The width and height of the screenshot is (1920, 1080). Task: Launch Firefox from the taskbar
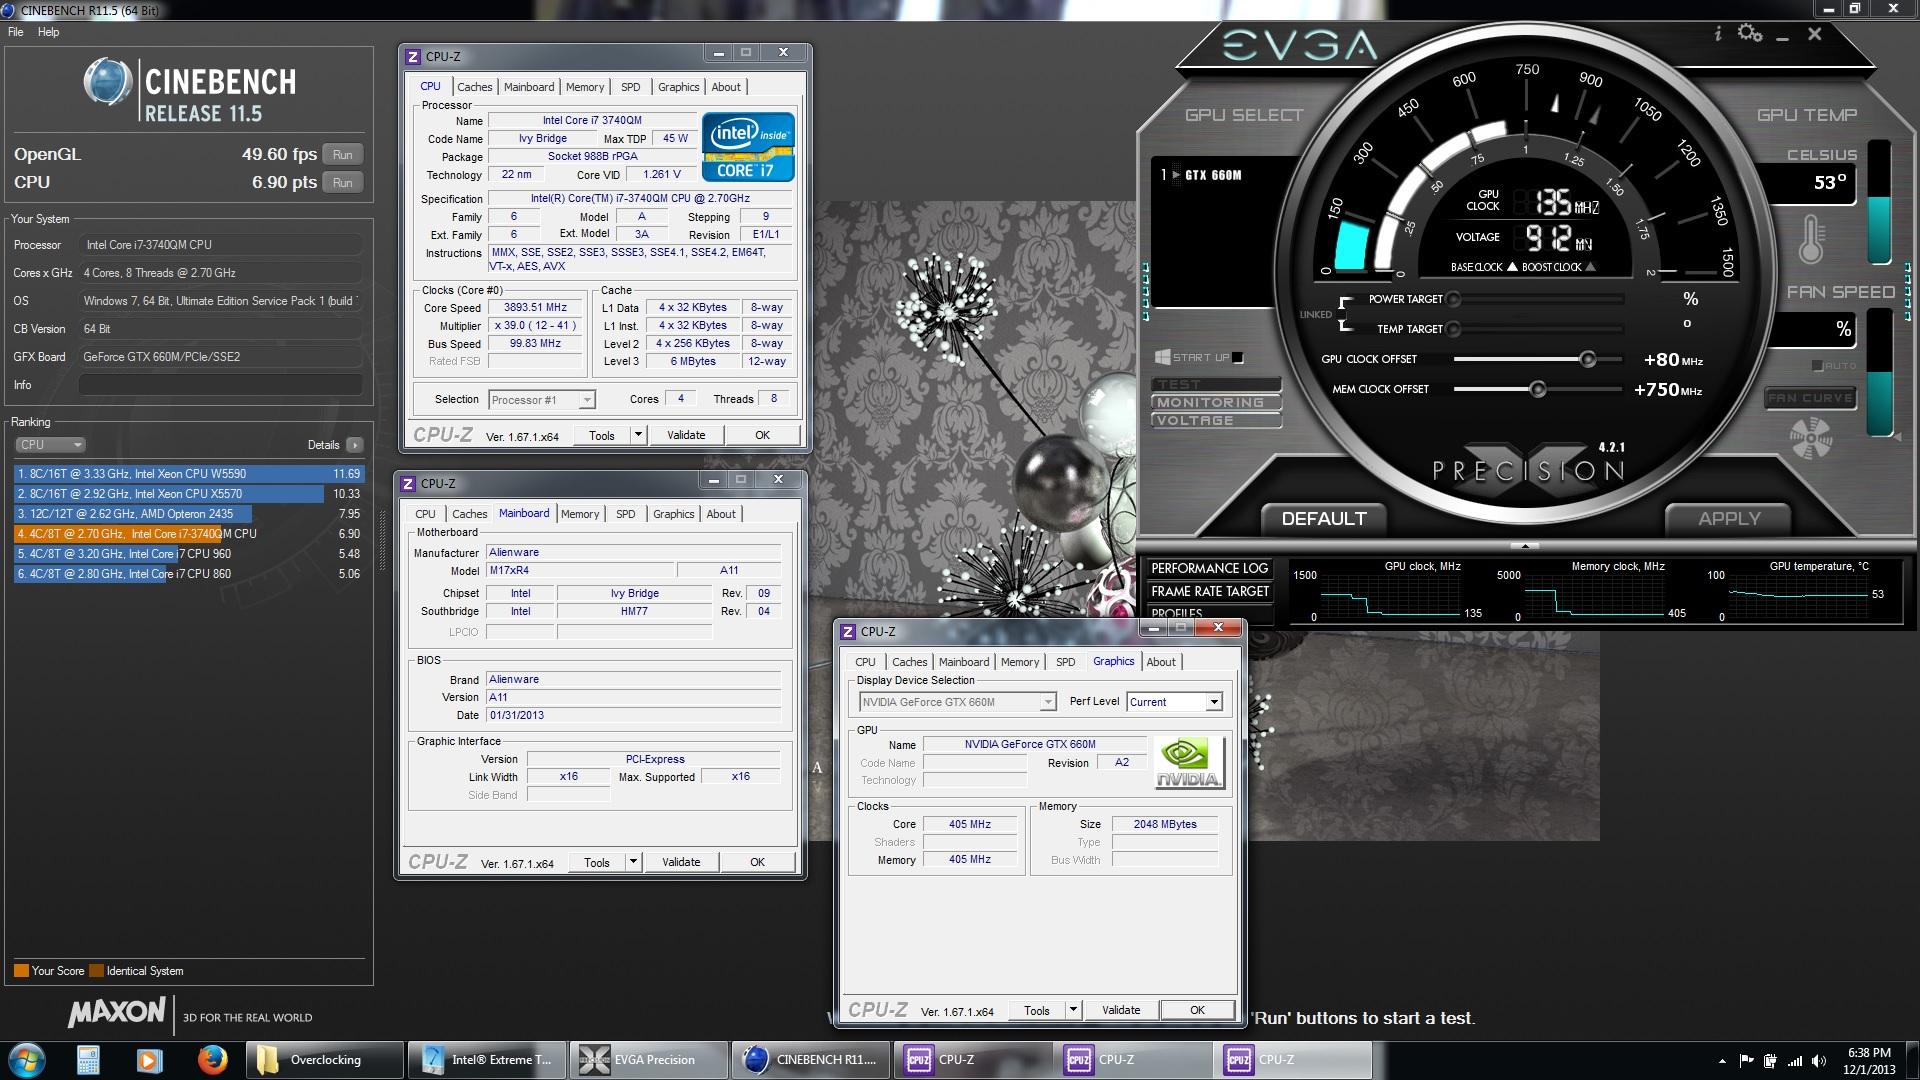pos(211,1060)
